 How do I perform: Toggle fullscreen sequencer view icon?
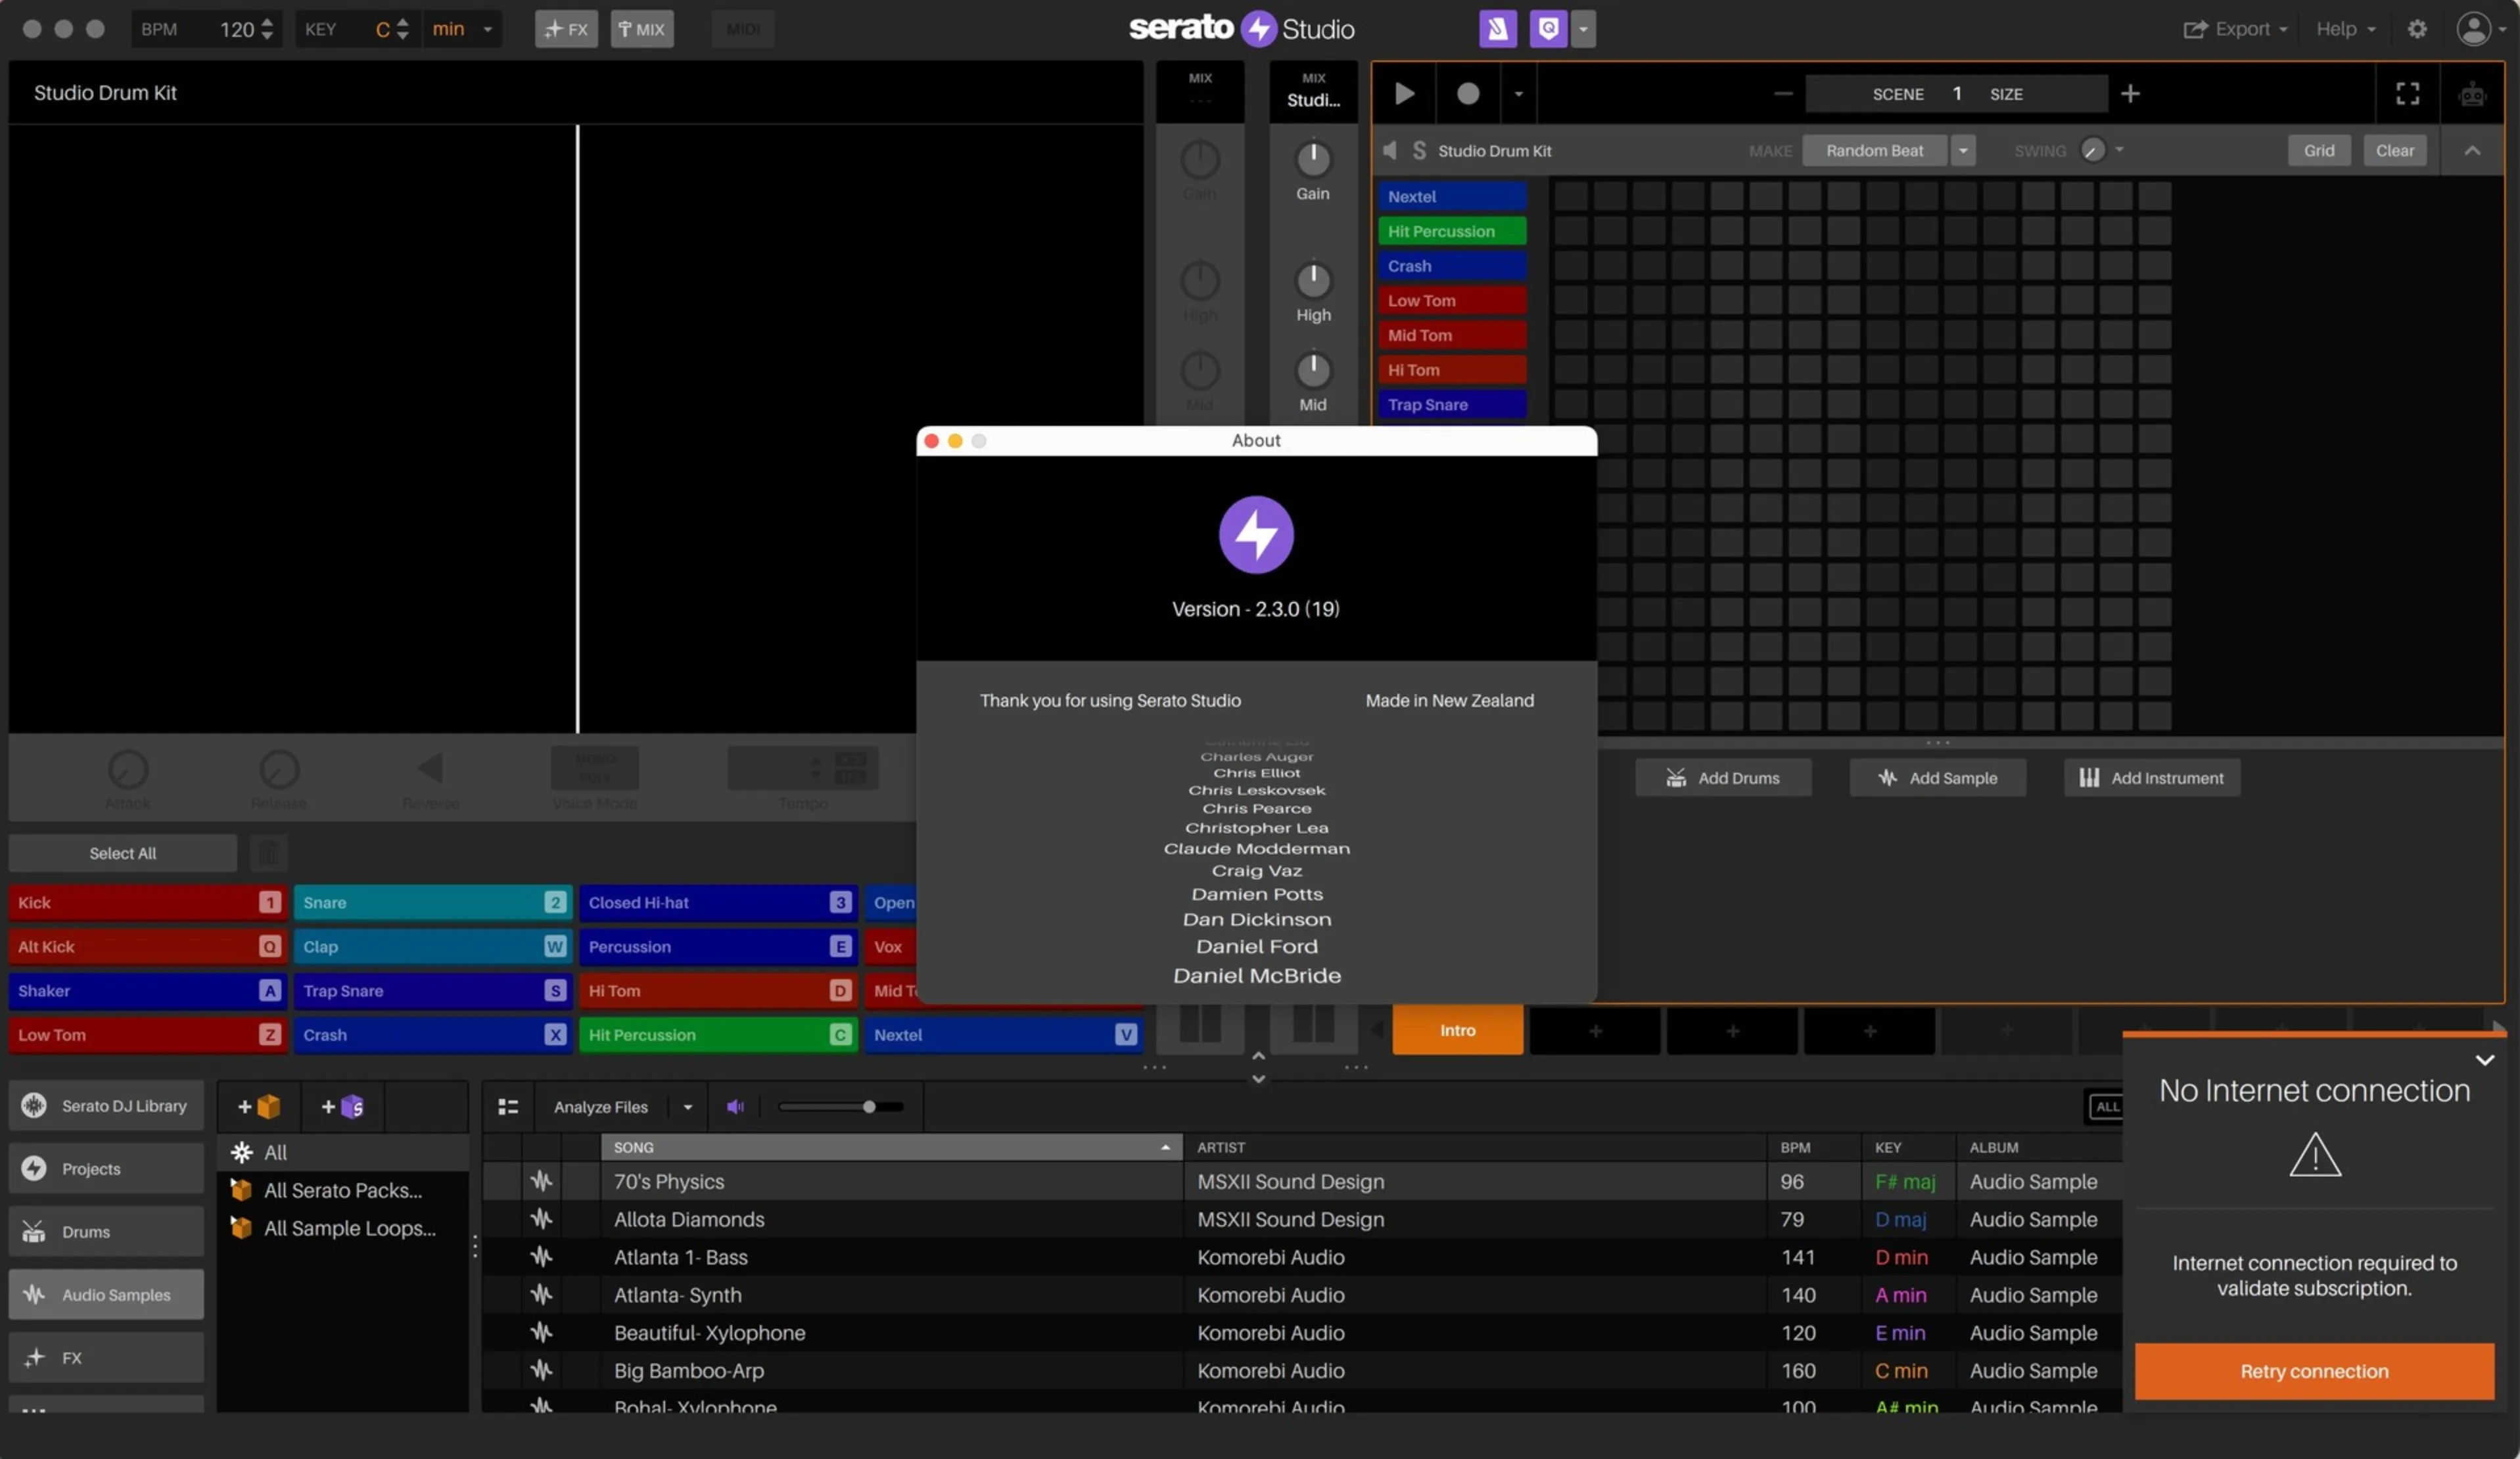(x=2407, y=93)
